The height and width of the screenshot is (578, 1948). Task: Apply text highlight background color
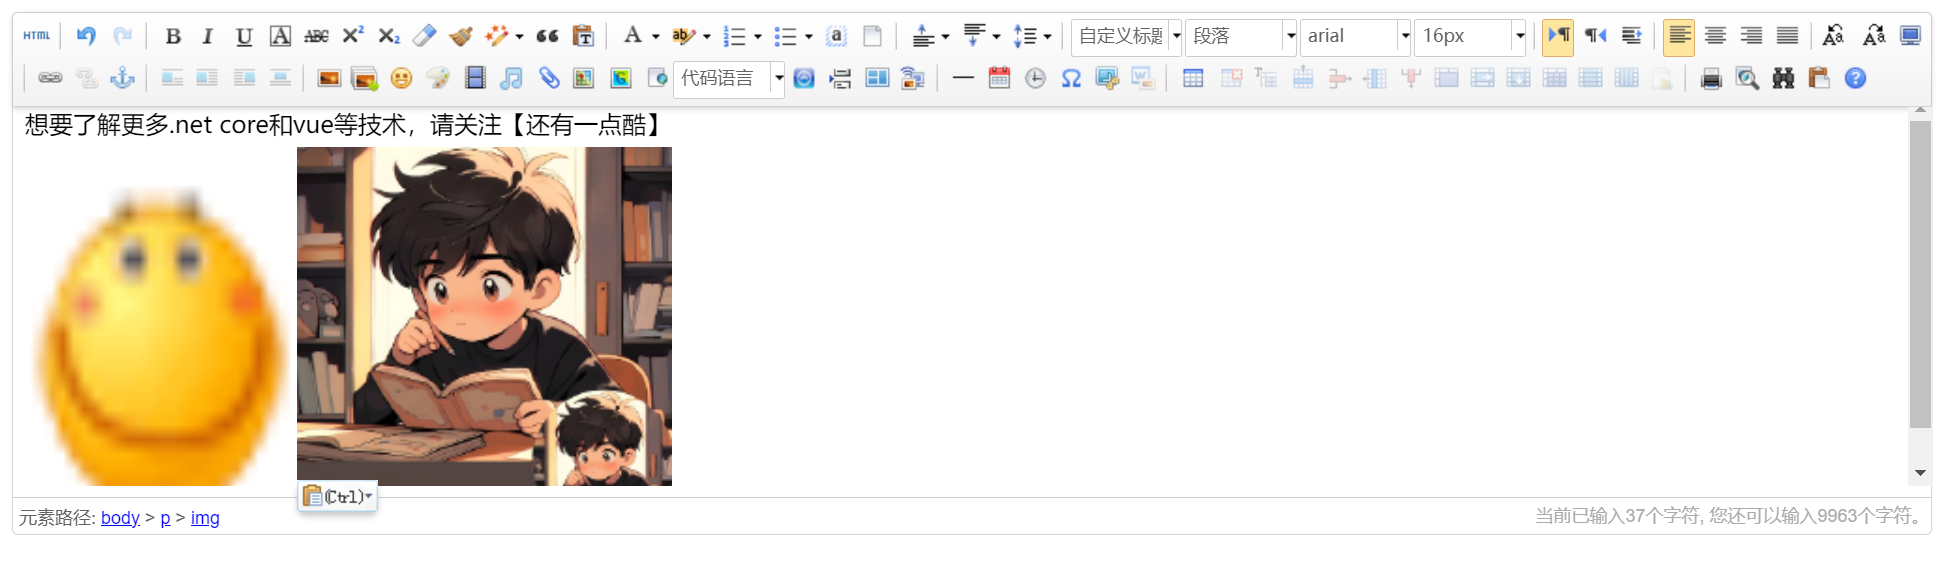point(683,36)
